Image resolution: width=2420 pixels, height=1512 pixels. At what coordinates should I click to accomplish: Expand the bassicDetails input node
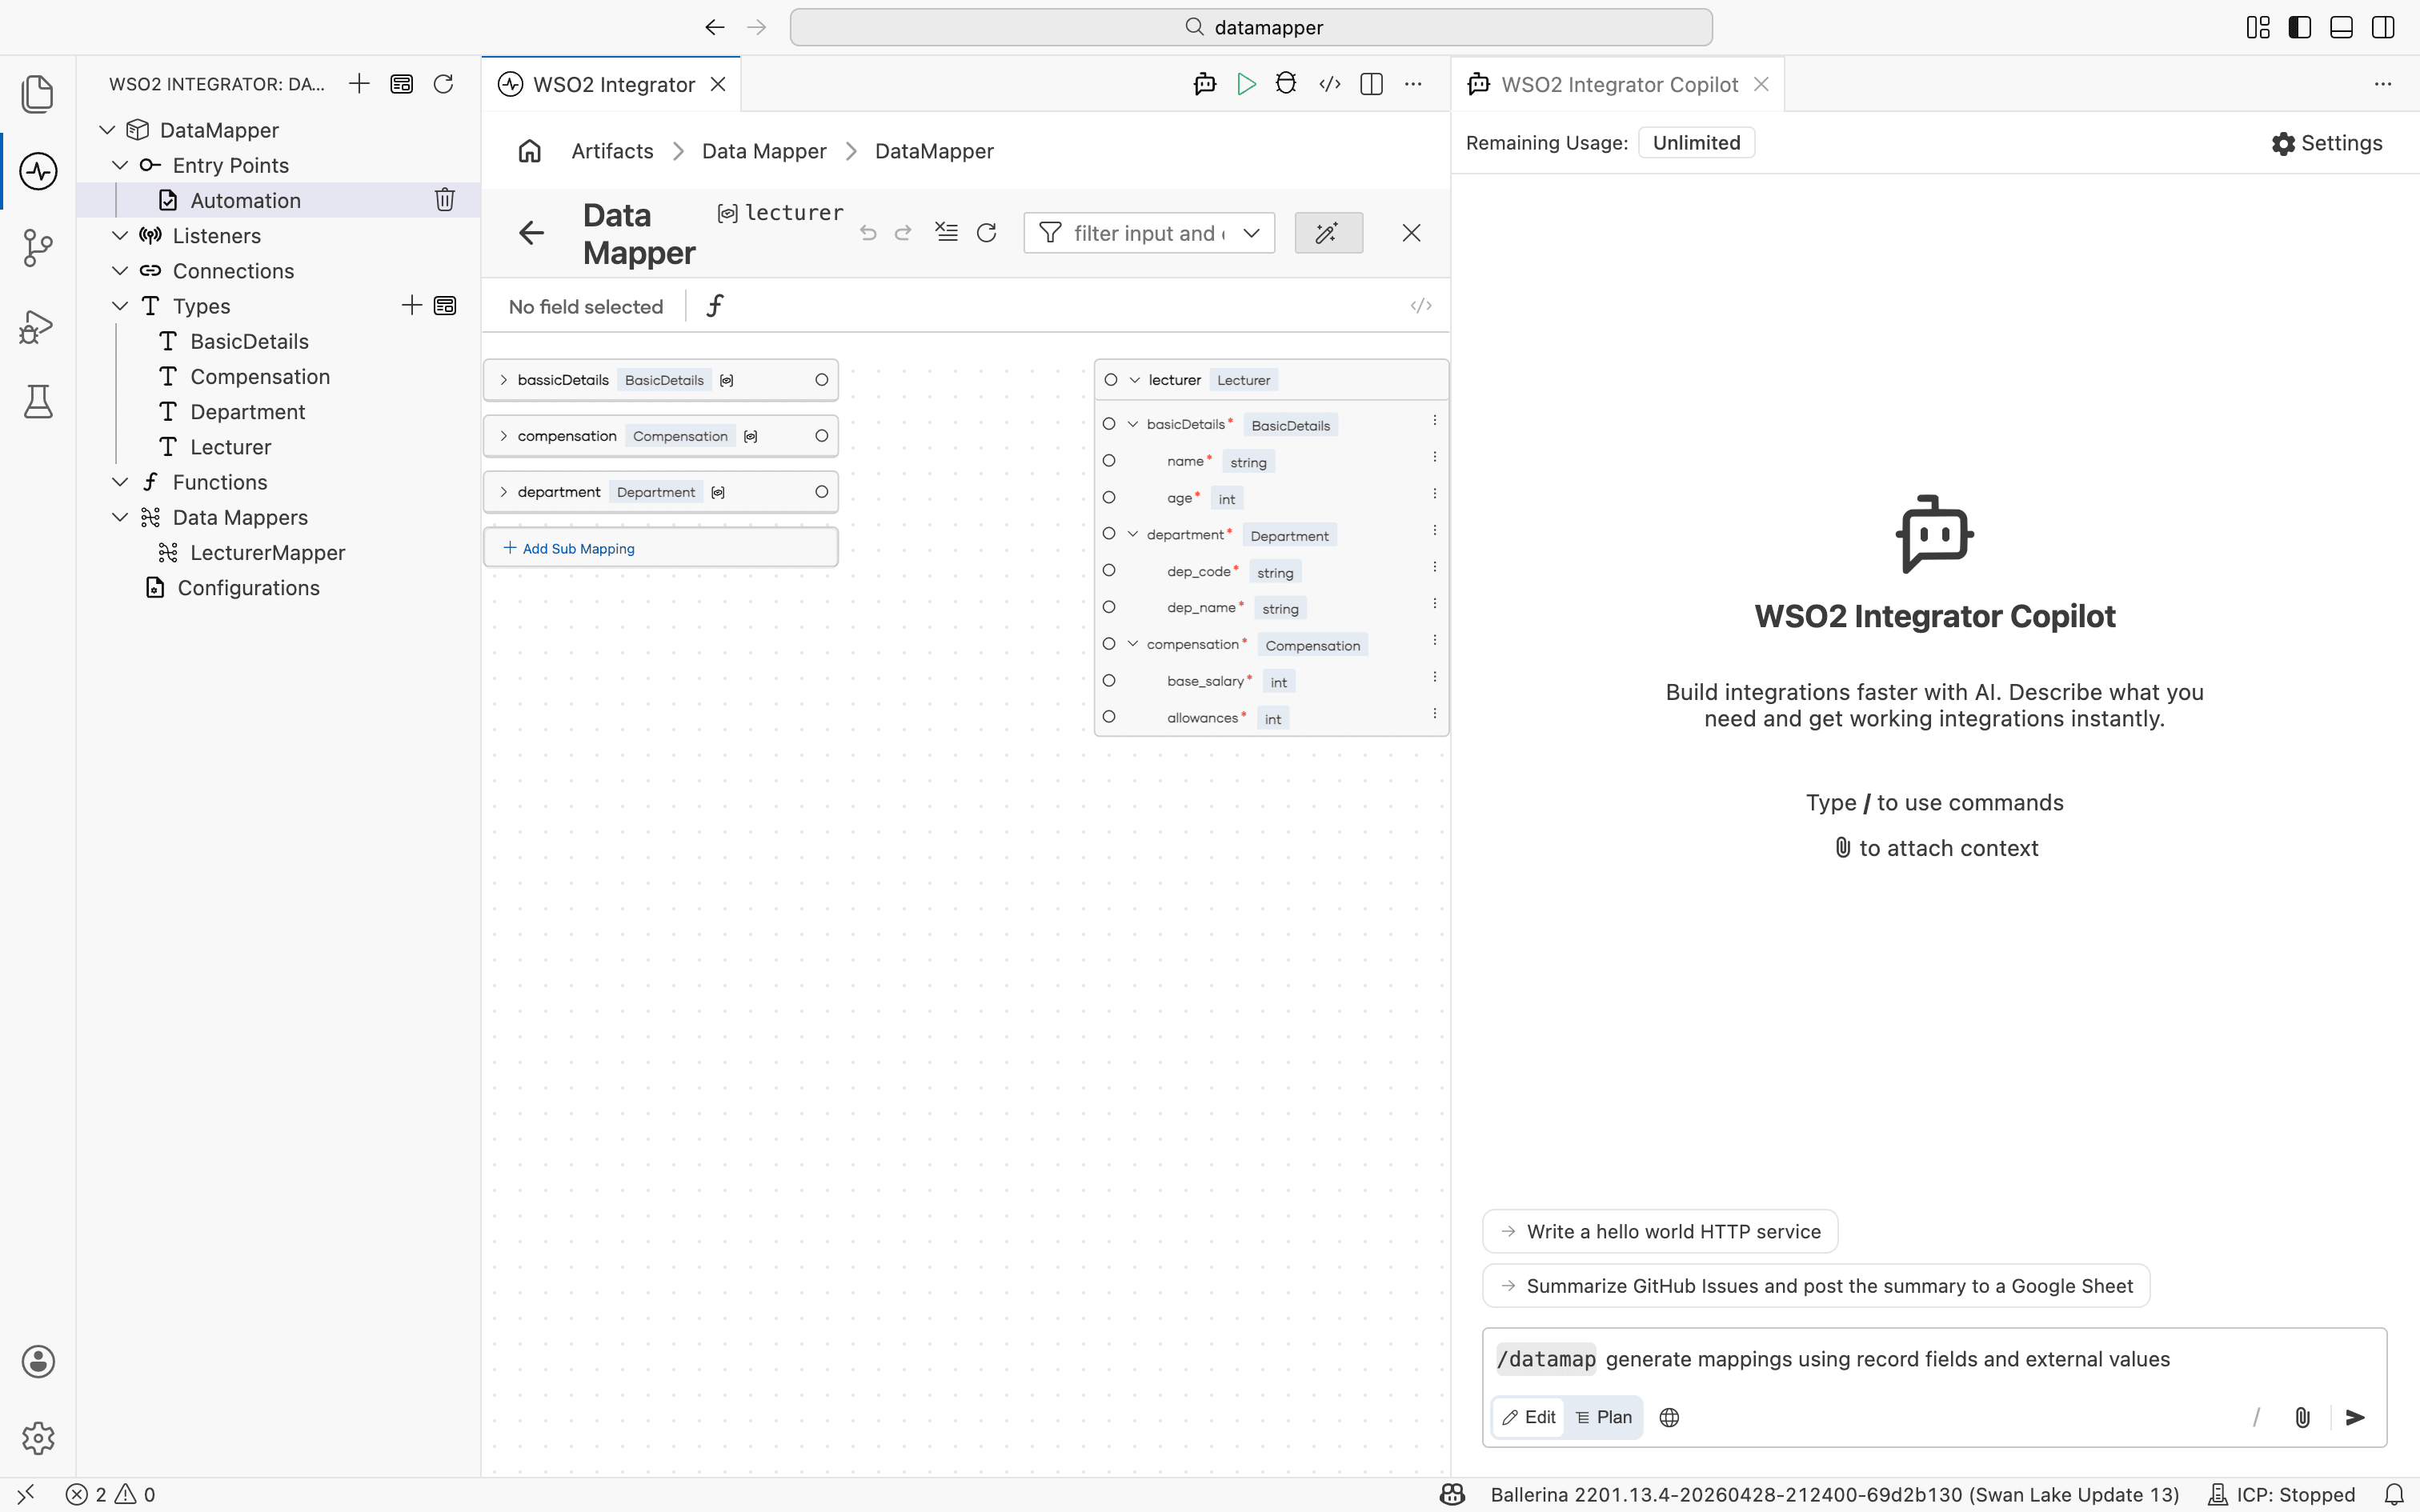(504, 380)
